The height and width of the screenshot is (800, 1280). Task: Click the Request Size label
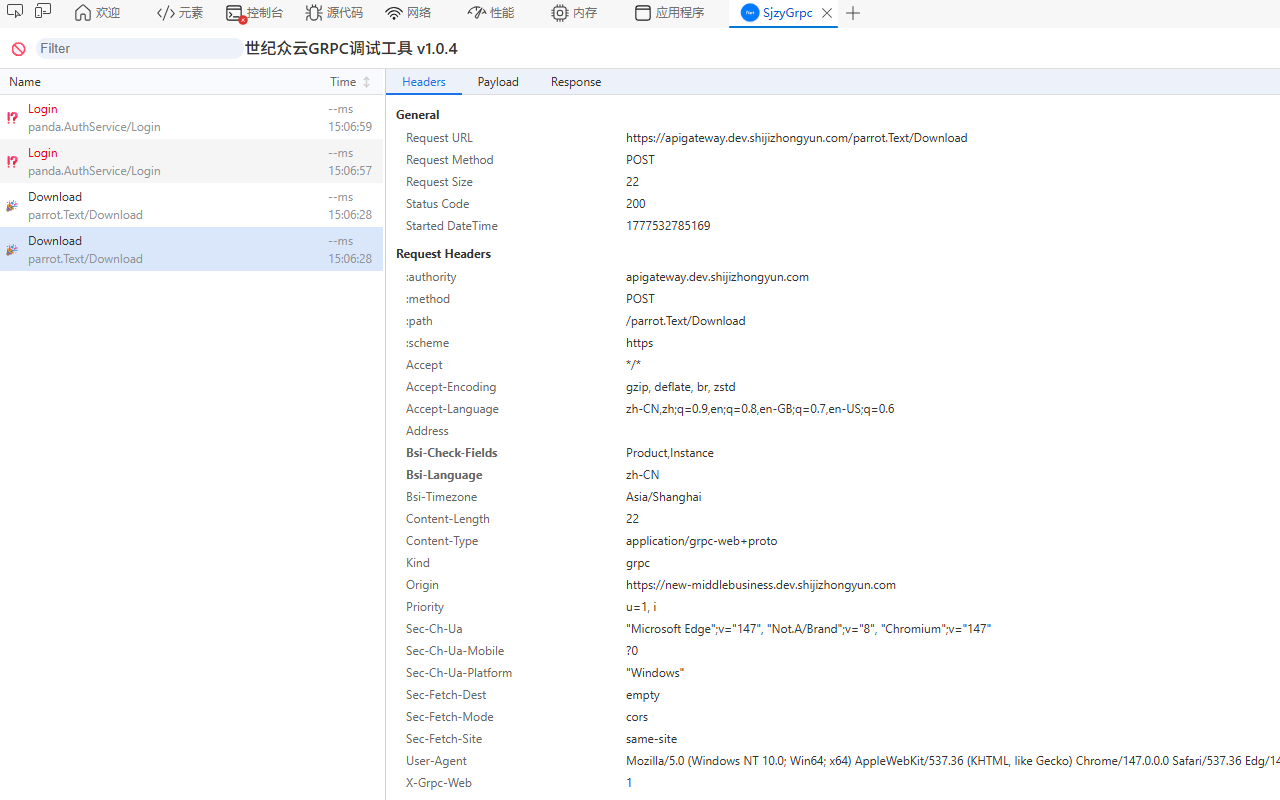coord(439,182)
